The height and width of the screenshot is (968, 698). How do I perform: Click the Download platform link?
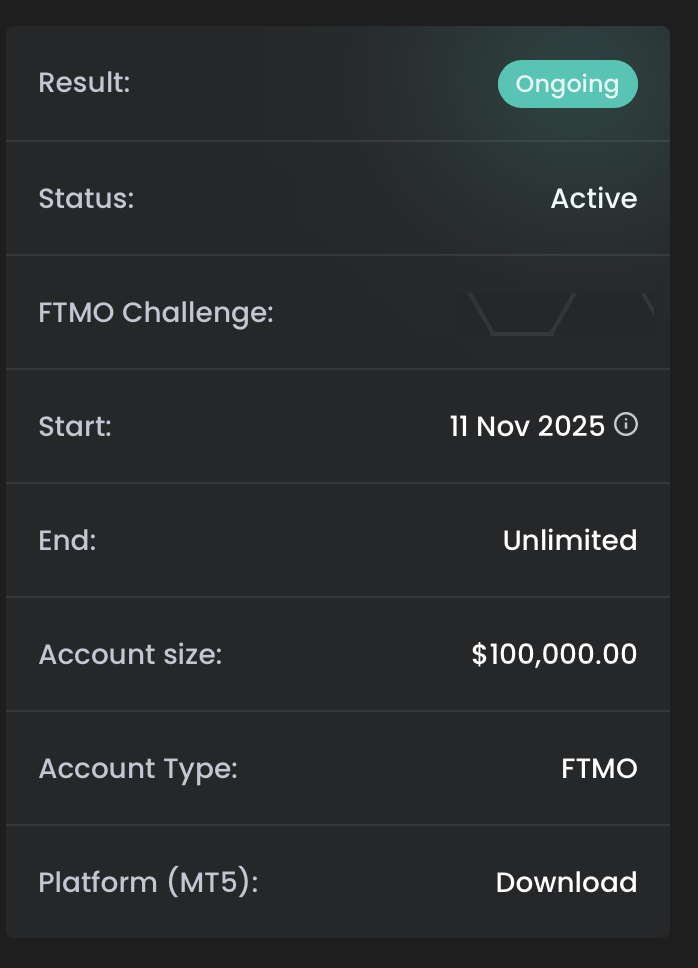tap(566, 882)
